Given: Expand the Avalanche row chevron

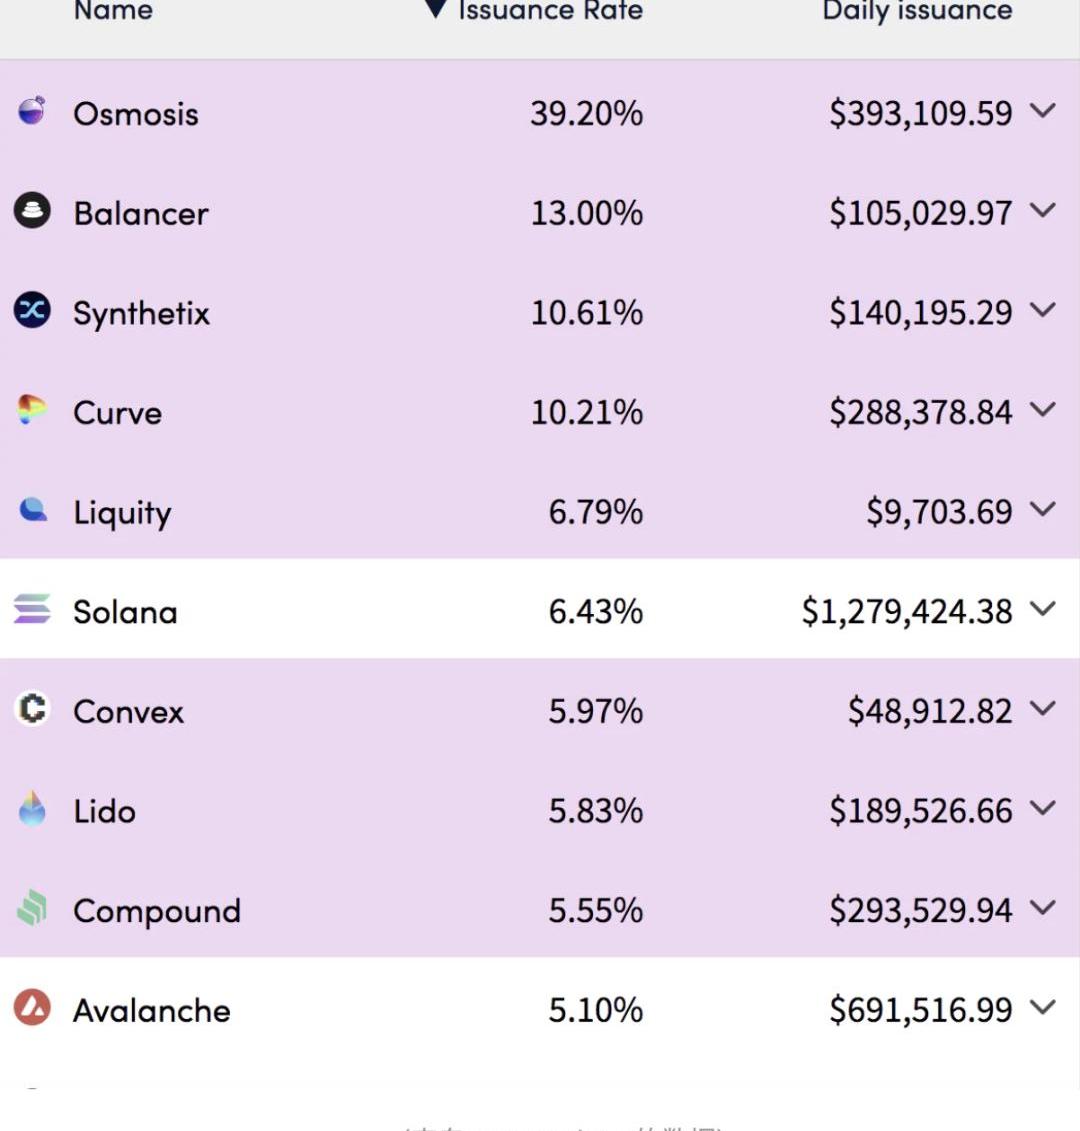Looking at the screenshot, I should click(1042, 1008).
